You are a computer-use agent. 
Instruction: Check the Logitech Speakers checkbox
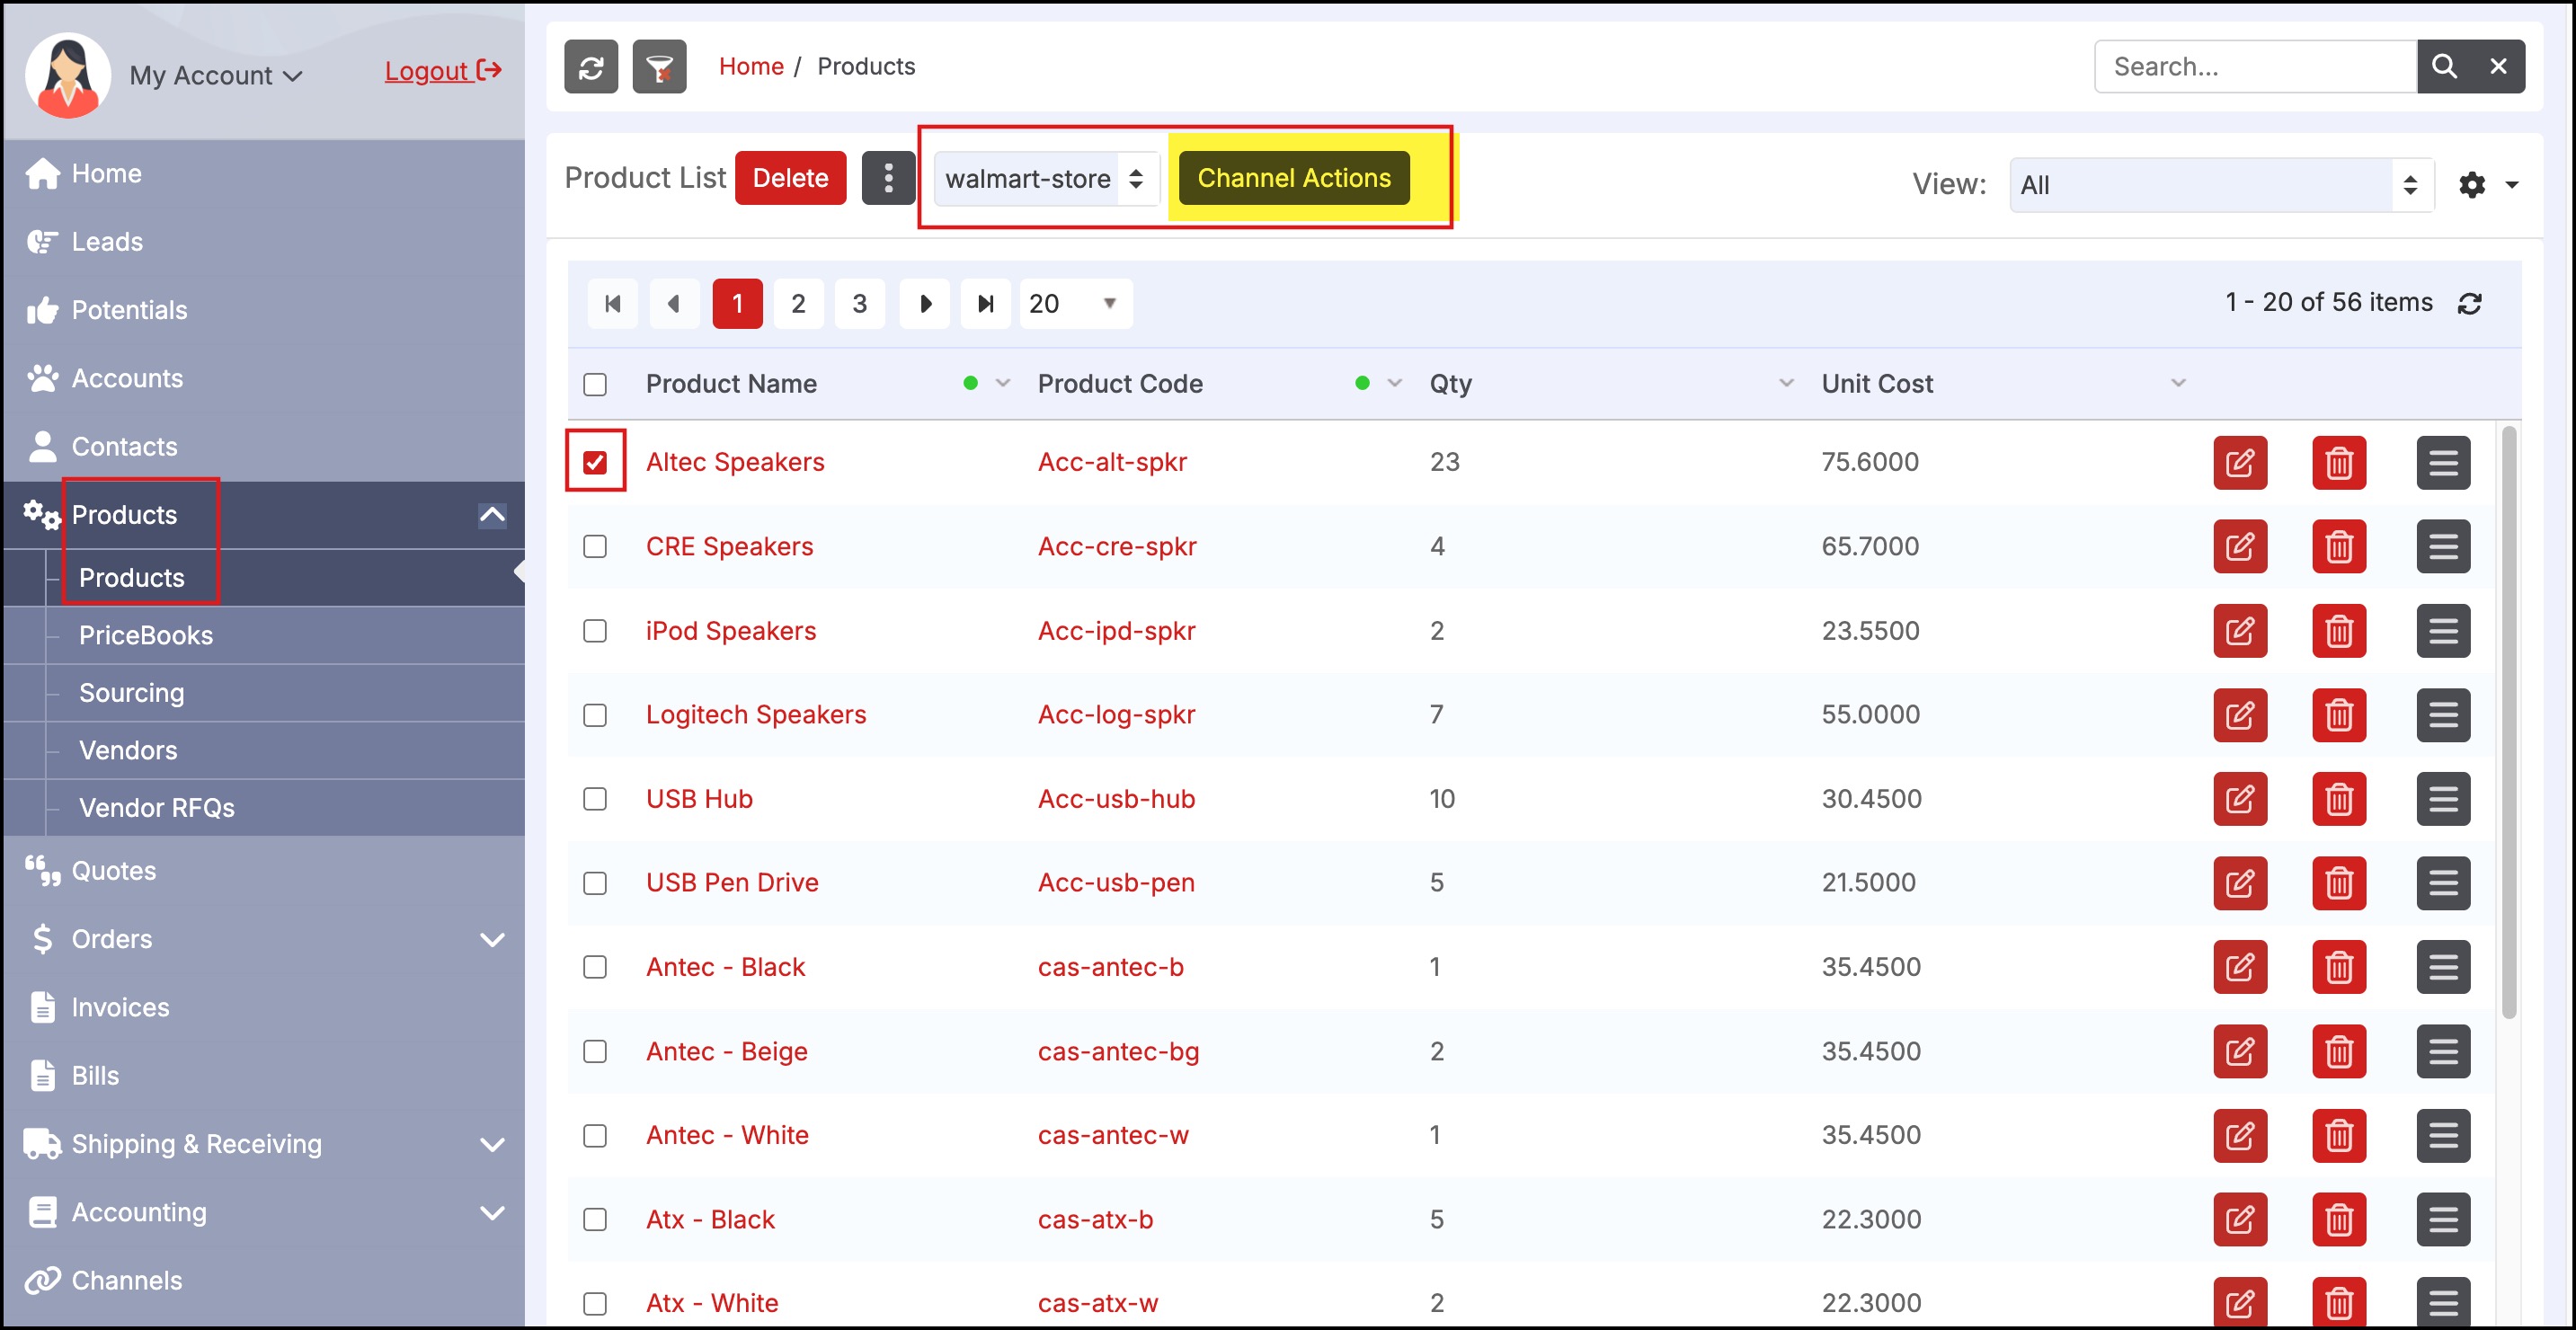tap(595, 715)
